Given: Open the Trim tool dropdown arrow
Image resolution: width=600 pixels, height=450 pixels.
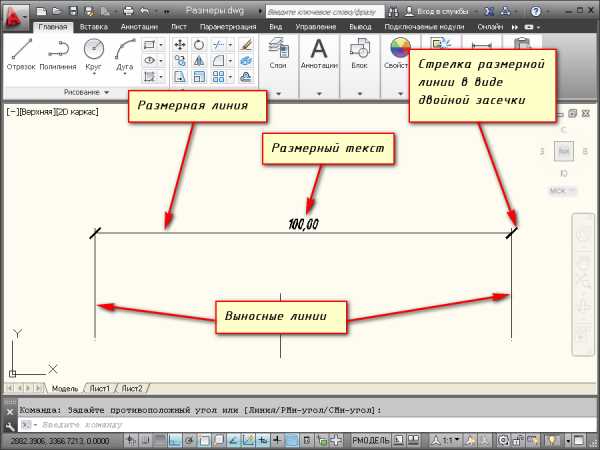Looking at the screenshot, I should pos(230,45).
